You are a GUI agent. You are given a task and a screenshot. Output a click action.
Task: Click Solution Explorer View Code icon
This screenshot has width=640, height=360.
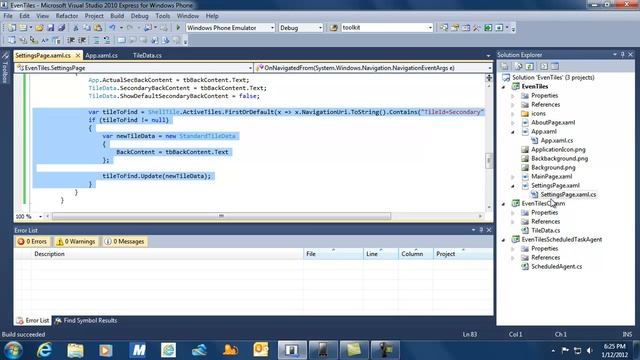(544, 66)
